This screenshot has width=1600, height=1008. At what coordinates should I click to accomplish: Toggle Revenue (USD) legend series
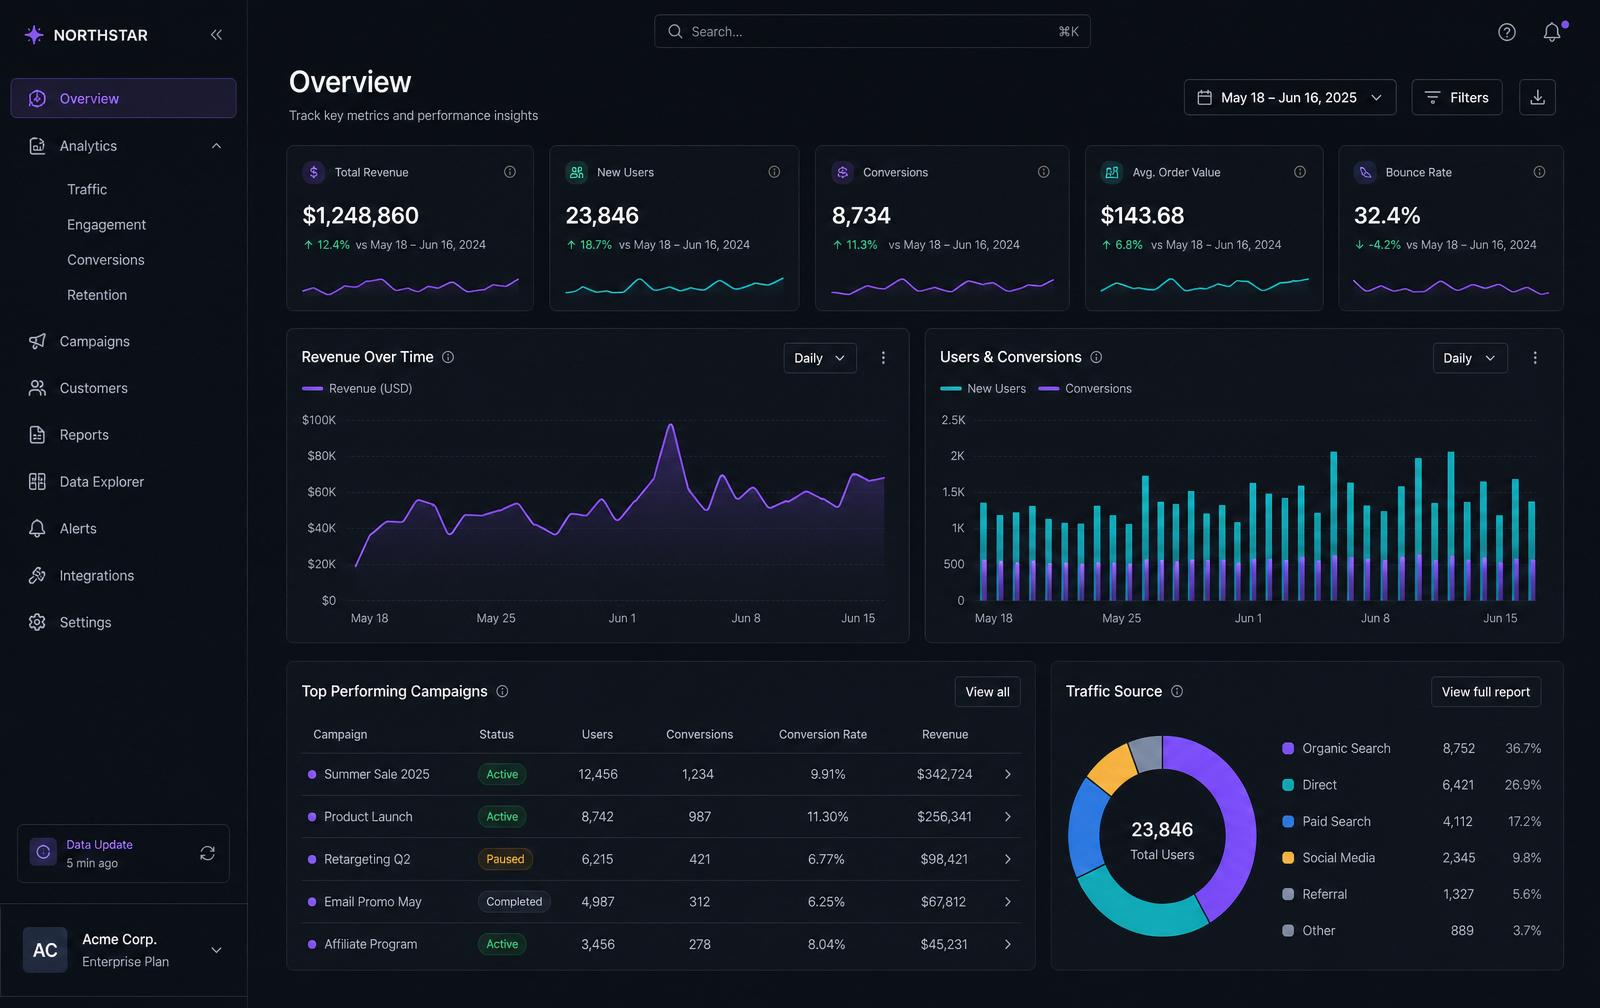coord(357,388)
